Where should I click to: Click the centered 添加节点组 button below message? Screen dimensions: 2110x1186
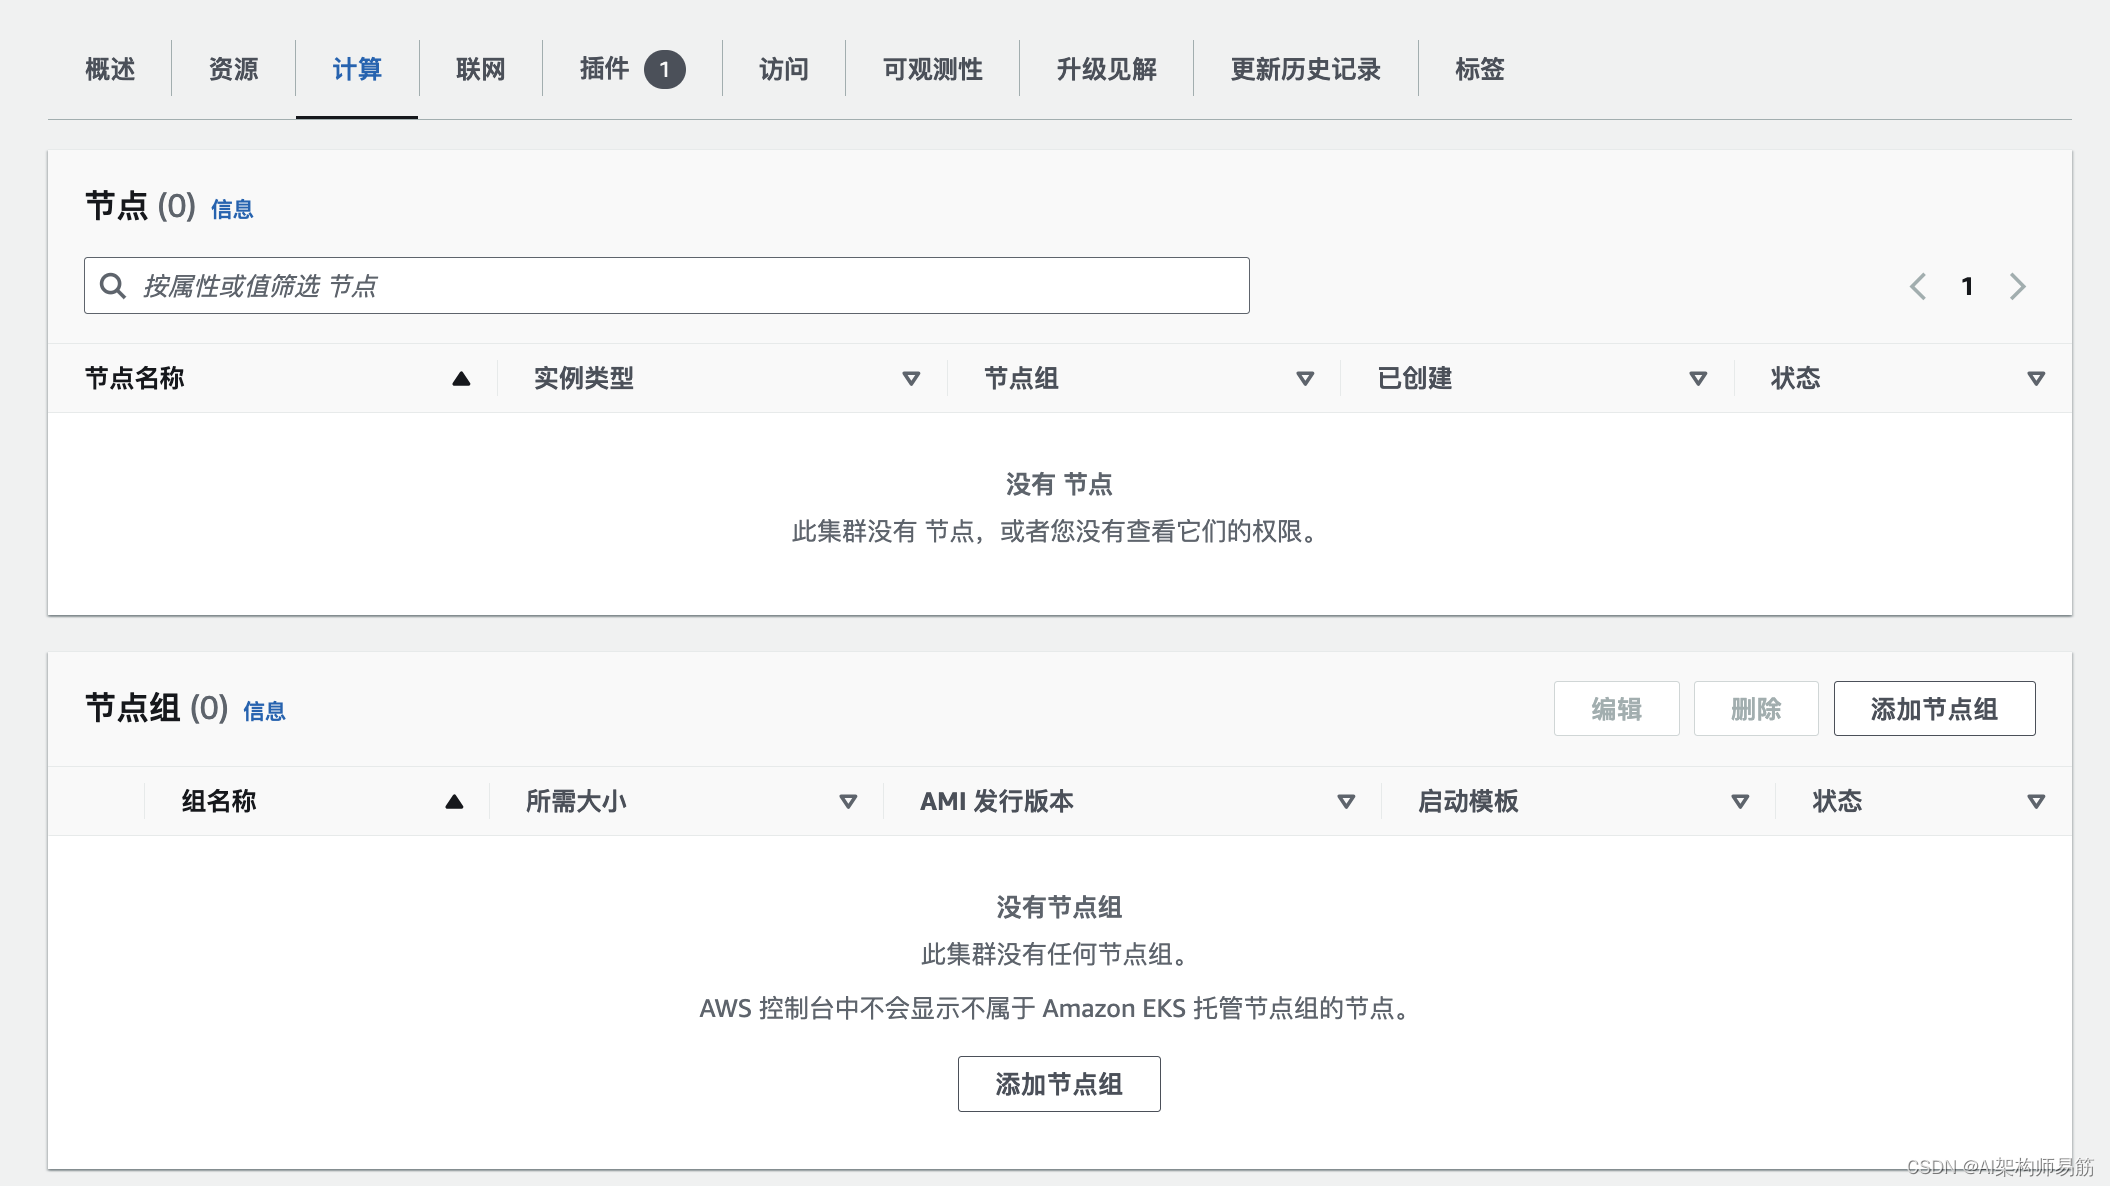click(x=1059, y=1084)
